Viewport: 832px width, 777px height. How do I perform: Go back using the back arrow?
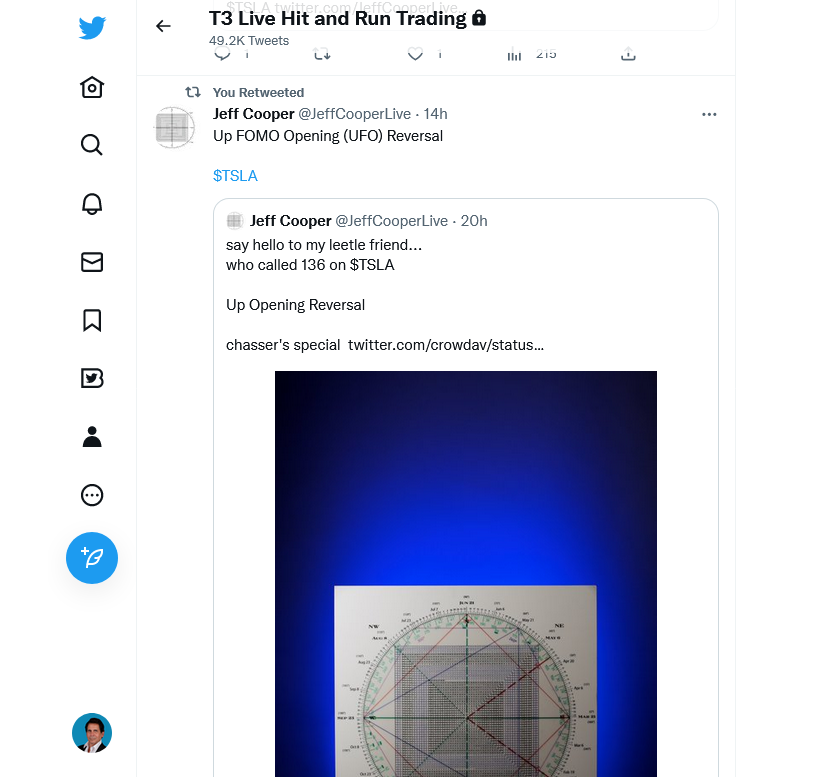click(x=164, y=26)
